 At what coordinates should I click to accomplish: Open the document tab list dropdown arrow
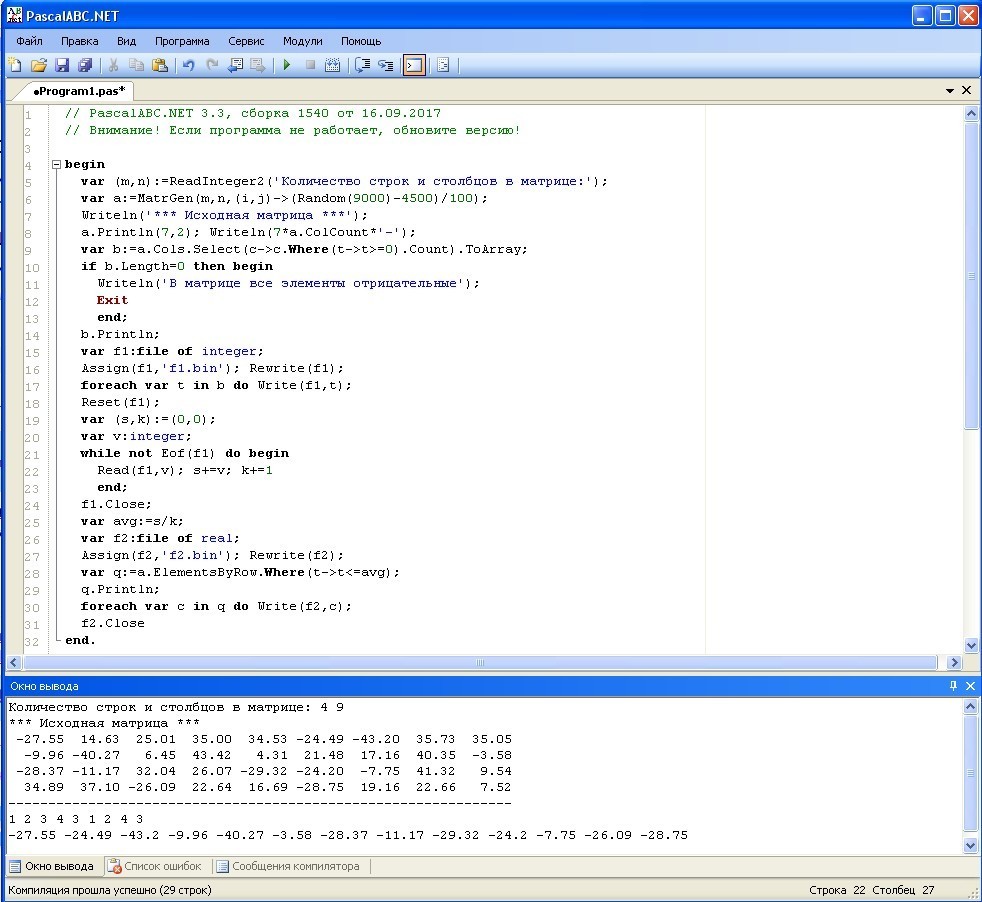[950, 90]
